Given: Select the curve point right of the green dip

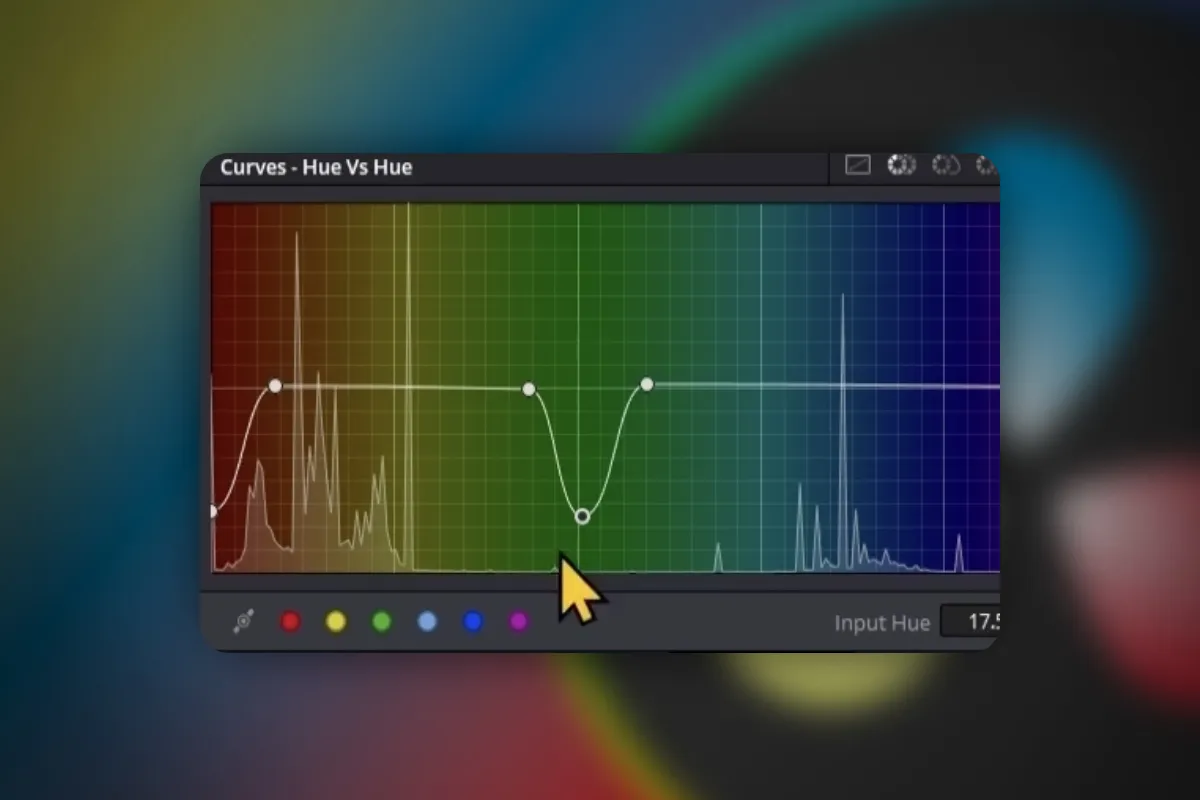Looking at the screenshot, I should (x=647, y=384).
